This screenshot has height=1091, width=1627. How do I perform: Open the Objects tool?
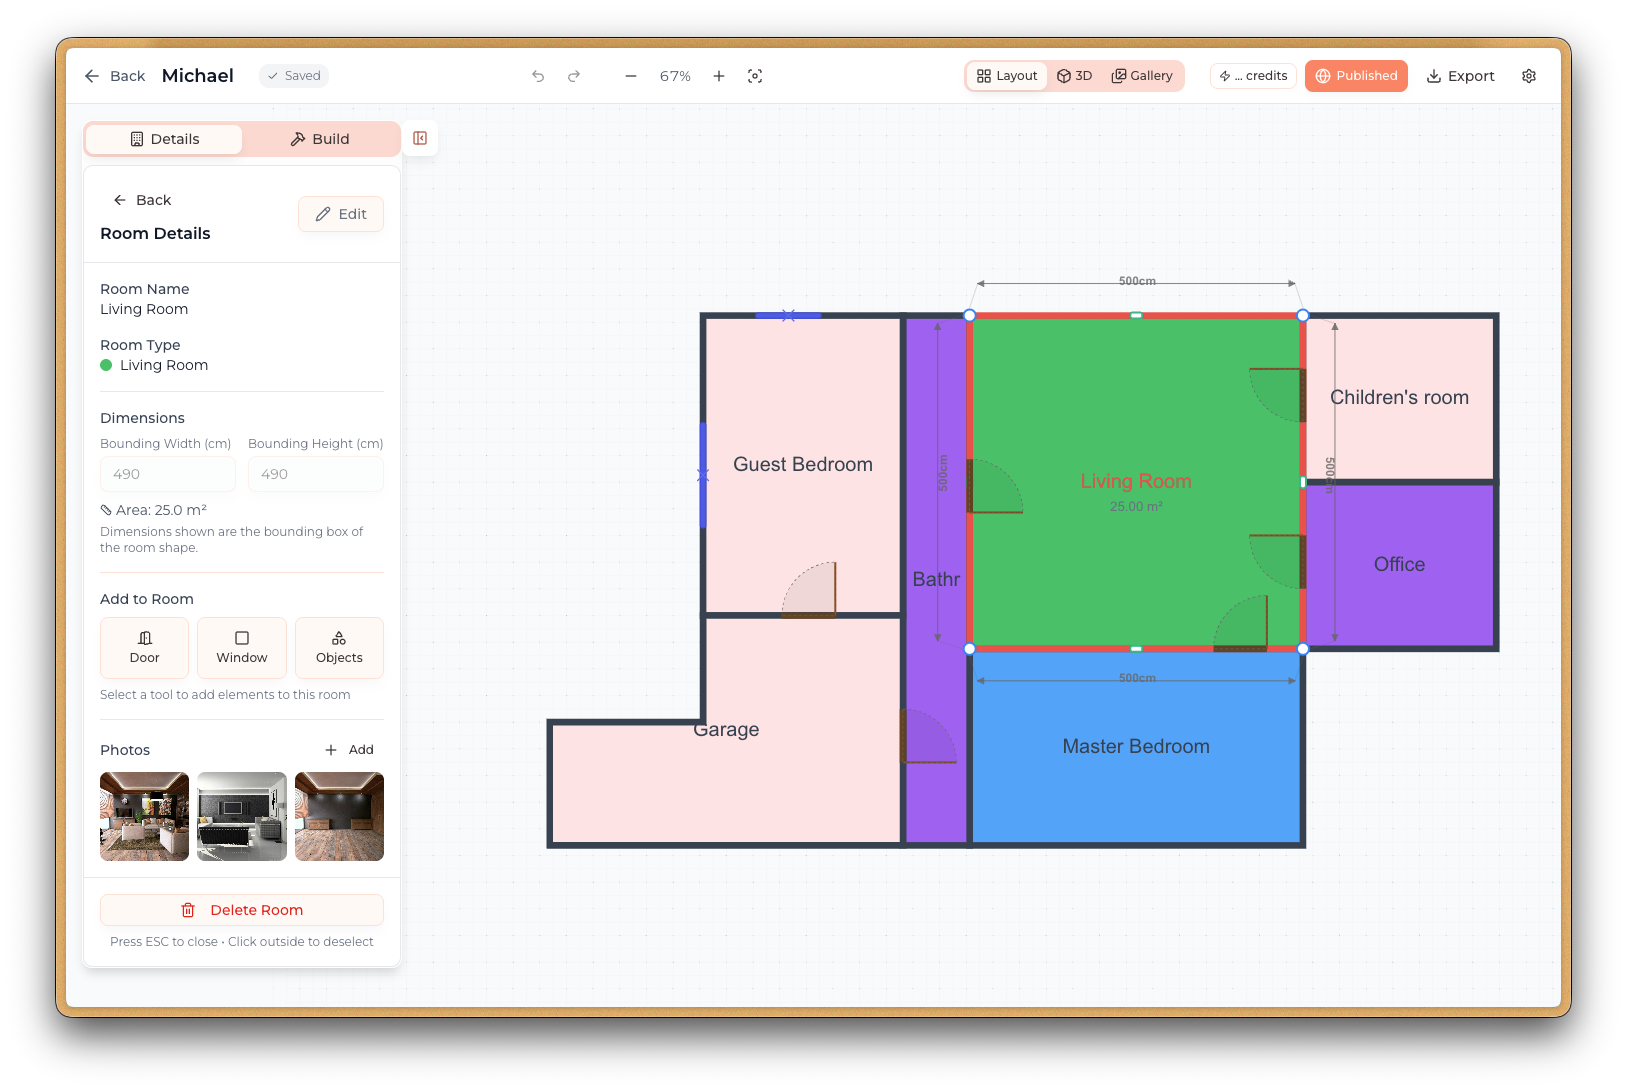[x=338, y=647]
